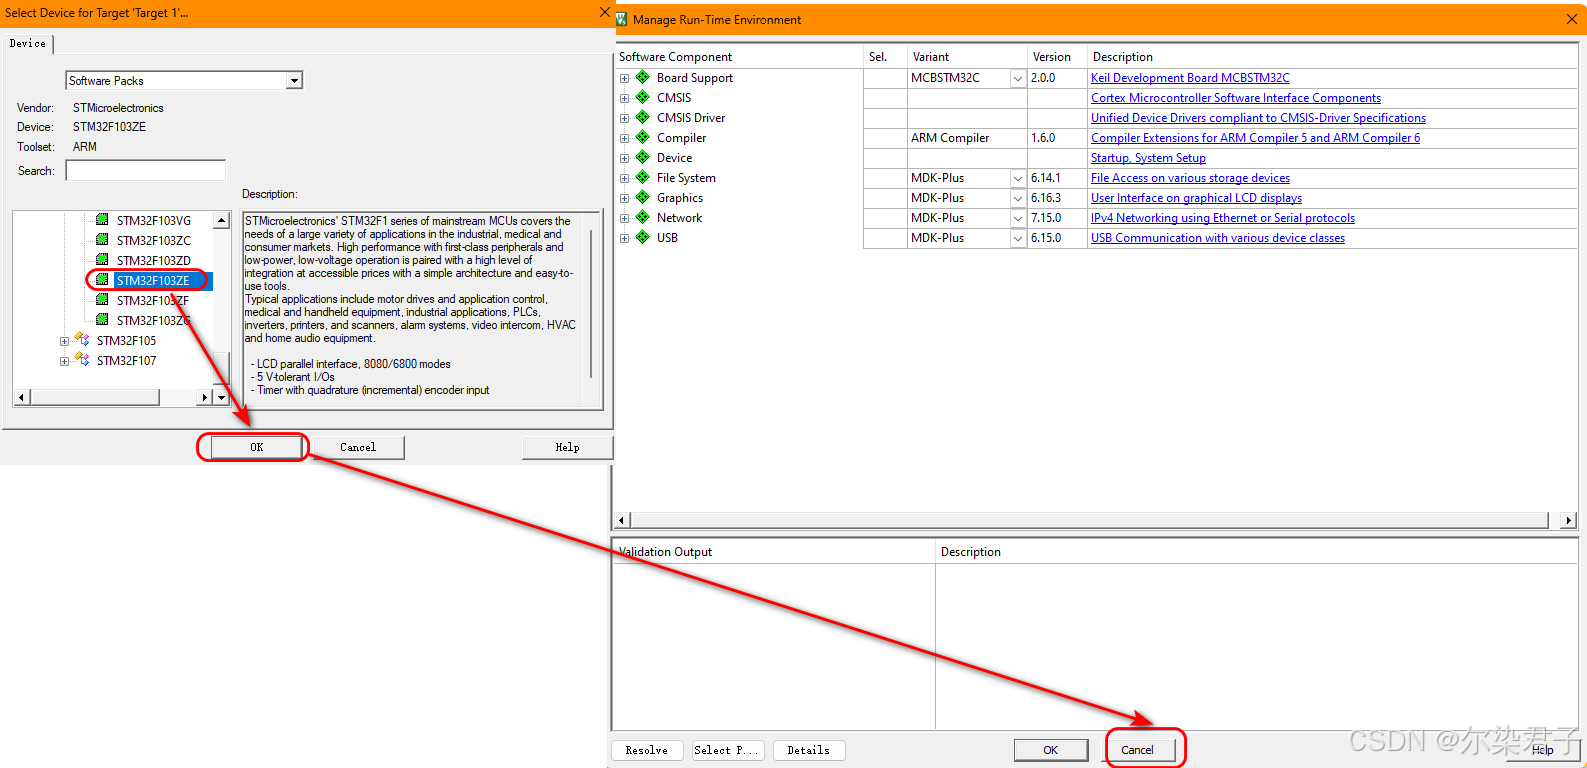1587x768 pixels.
Task: Click Sel. cell of Device row
Action: point(885,158)
